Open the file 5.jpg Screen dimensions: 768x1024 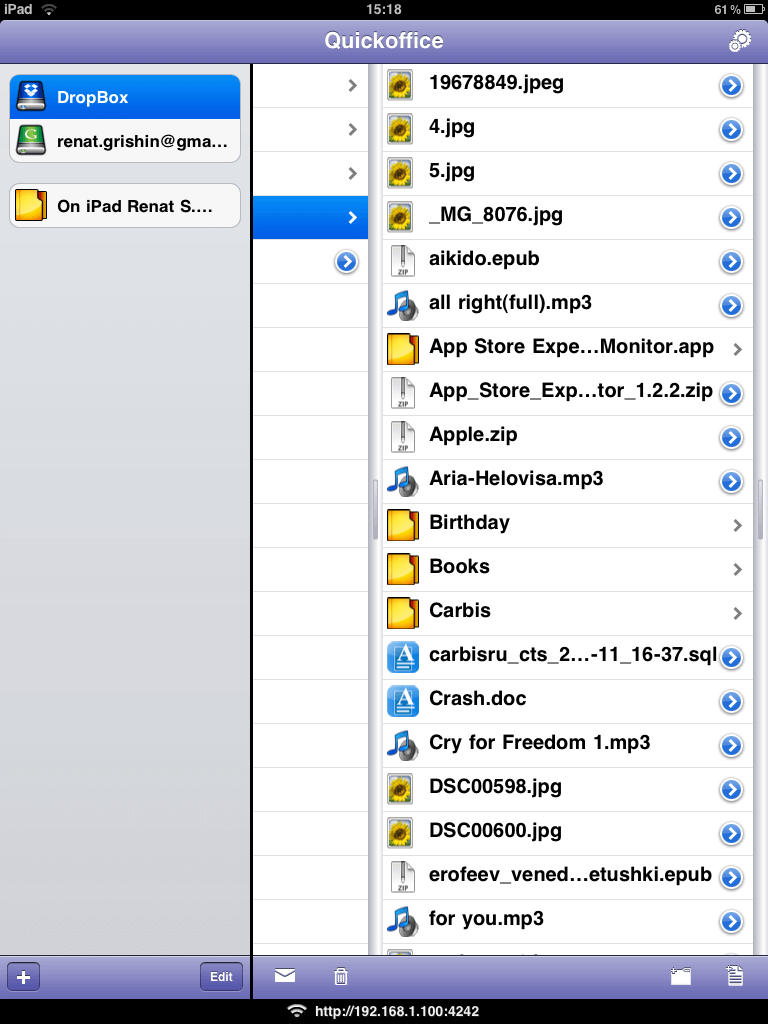pyautogui.click(x=568, y=173)
